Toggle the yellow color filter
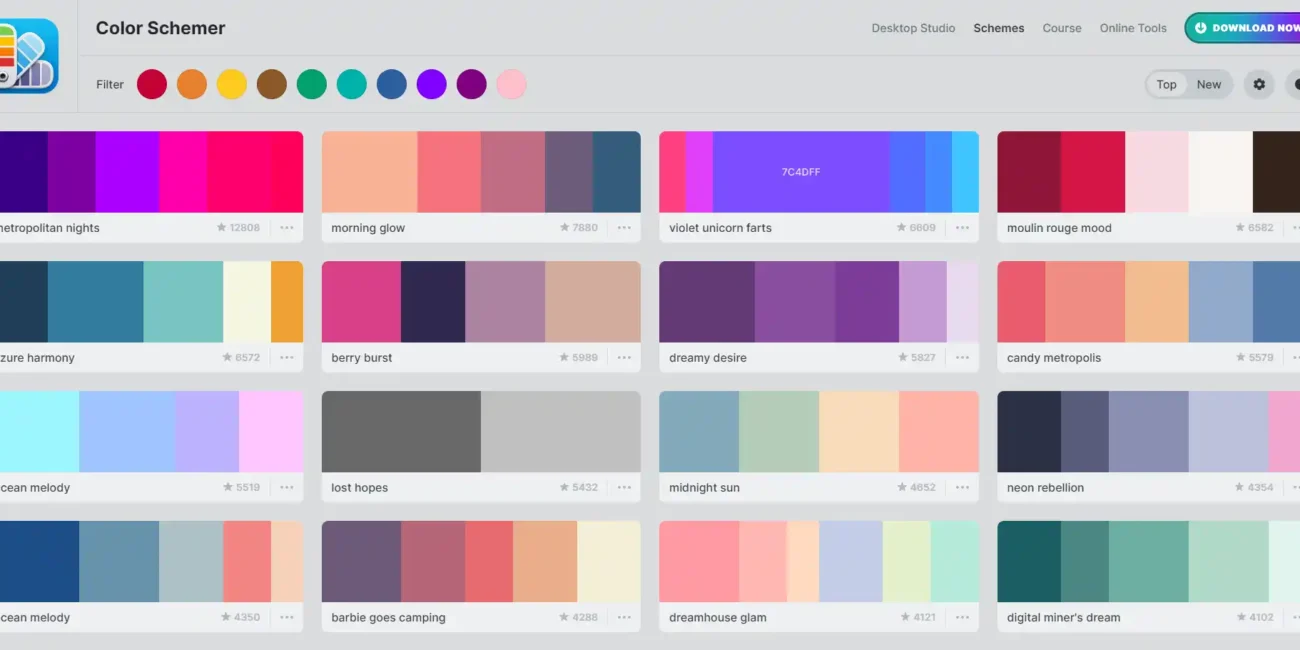1300x650 pixels. (x=232, y=84)
